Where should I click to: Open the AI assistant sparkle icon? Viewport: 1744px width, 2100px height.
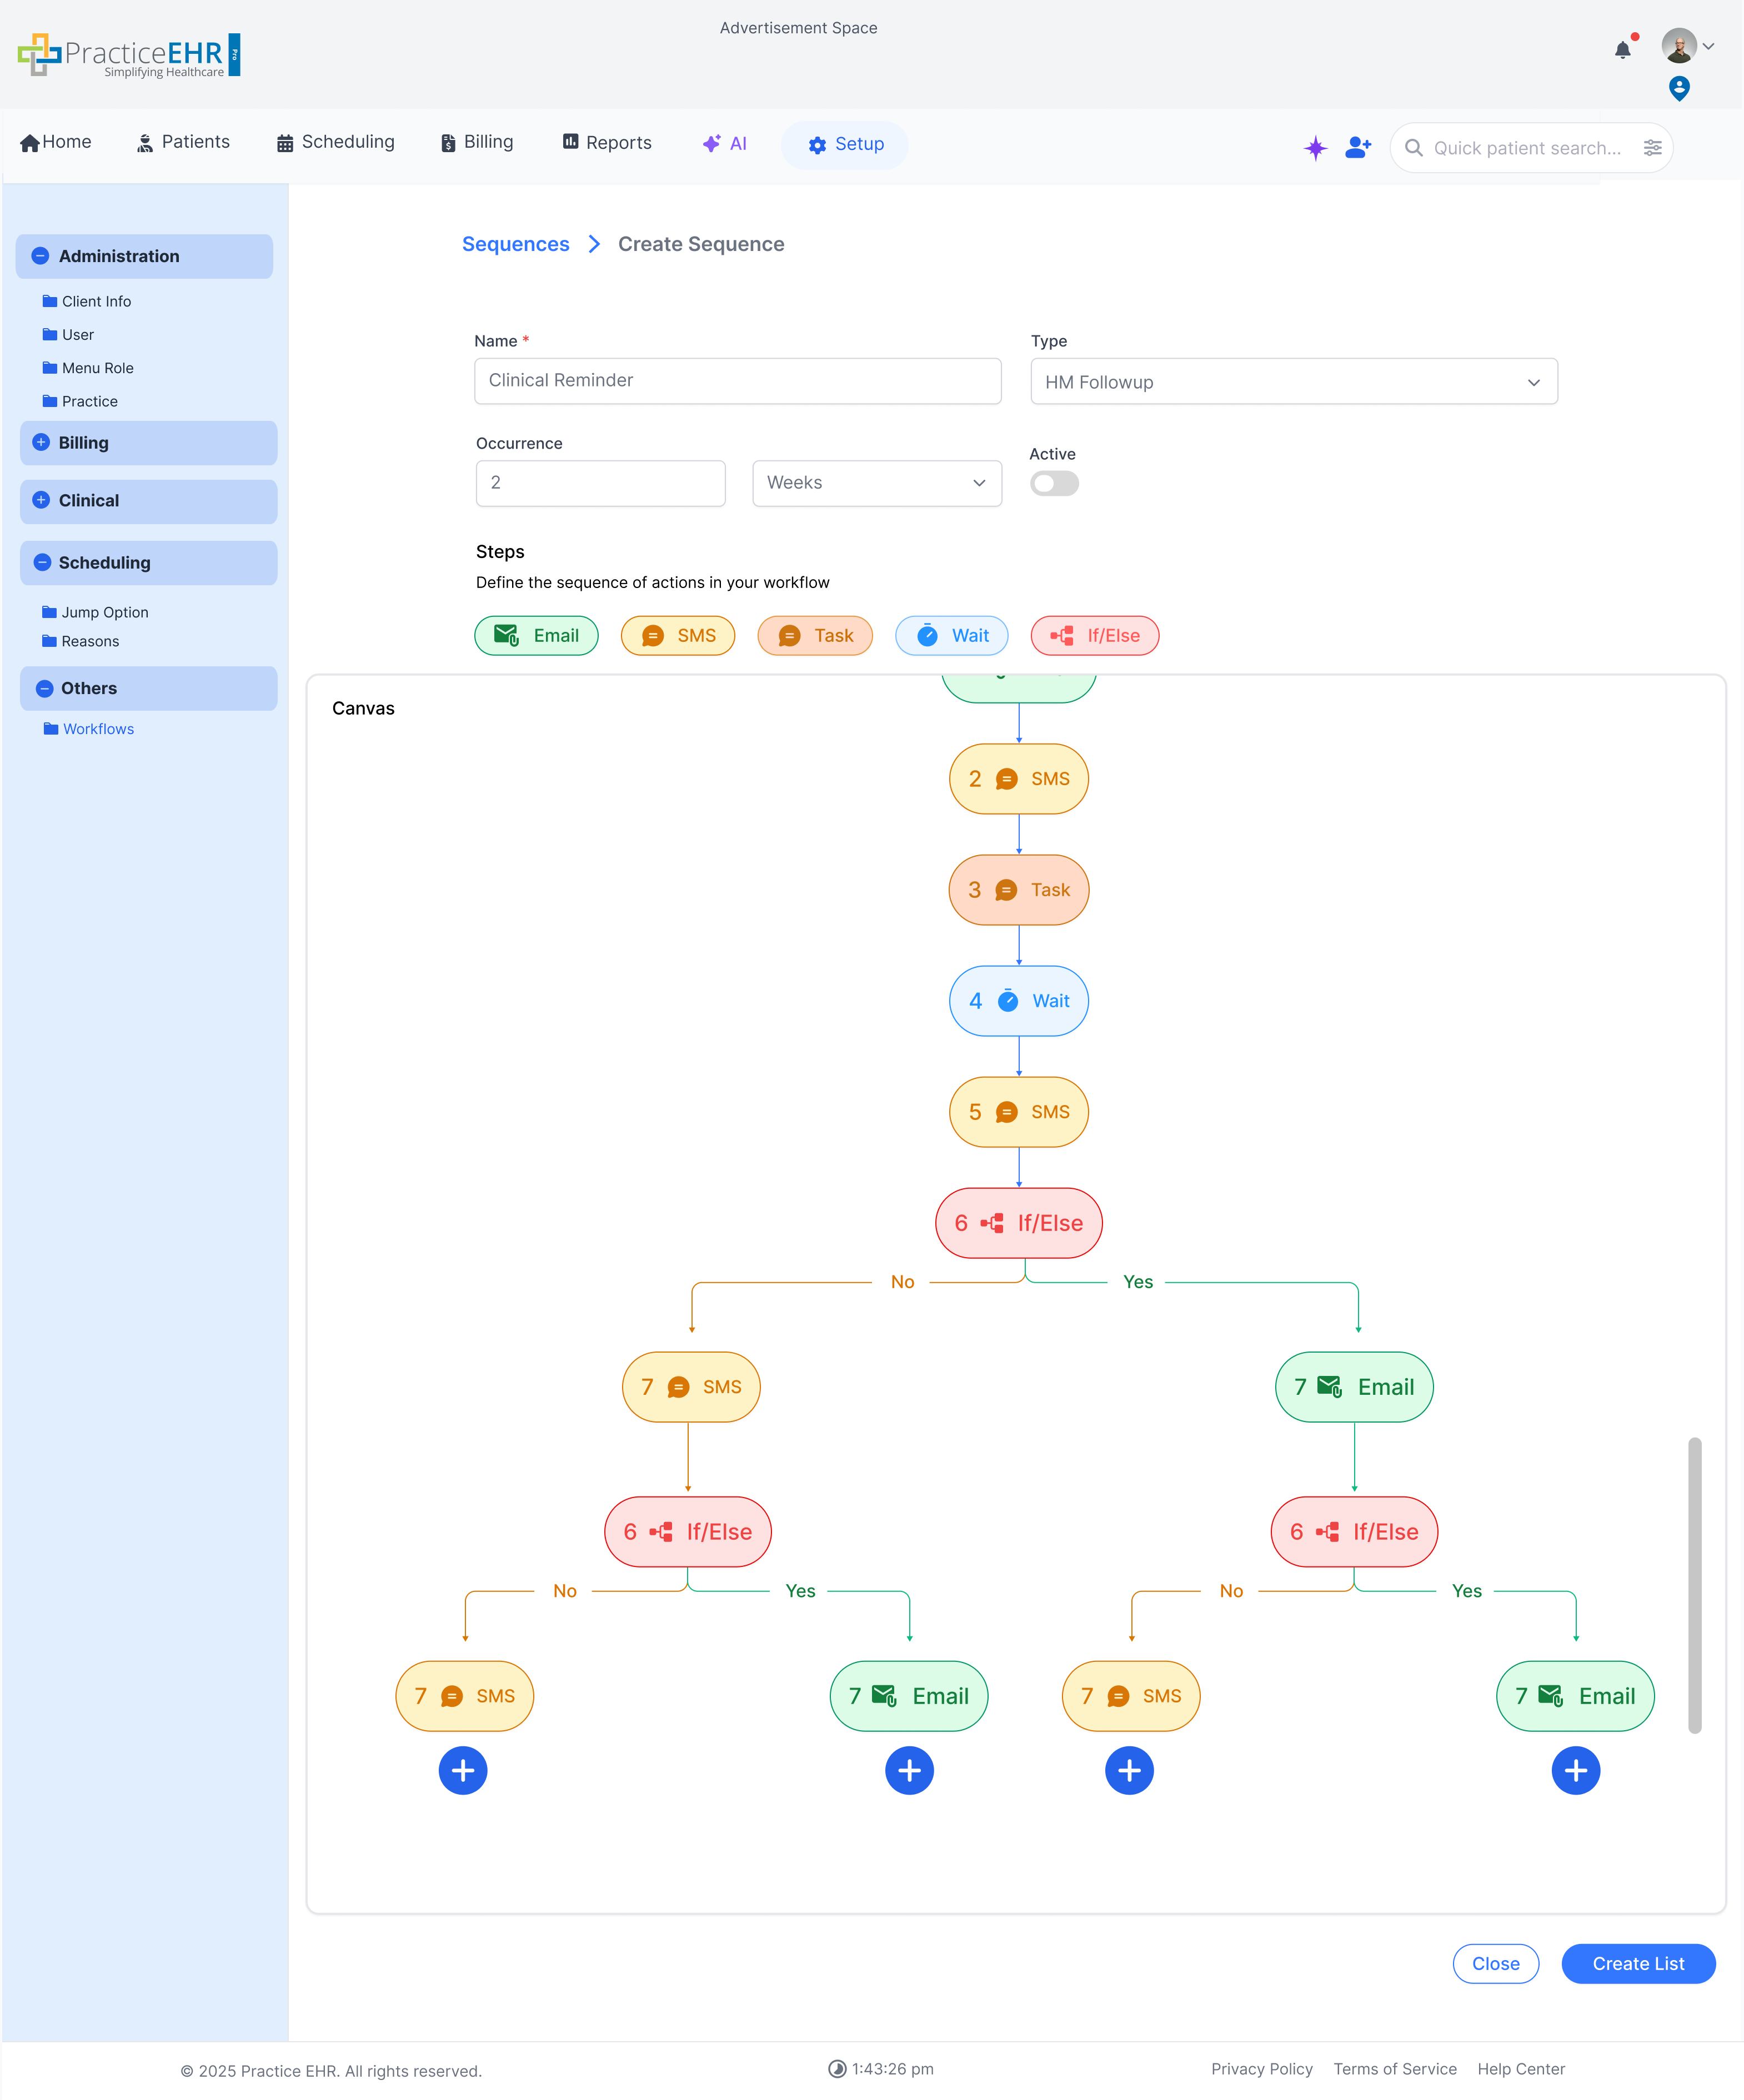click(x=1315, y=148)
